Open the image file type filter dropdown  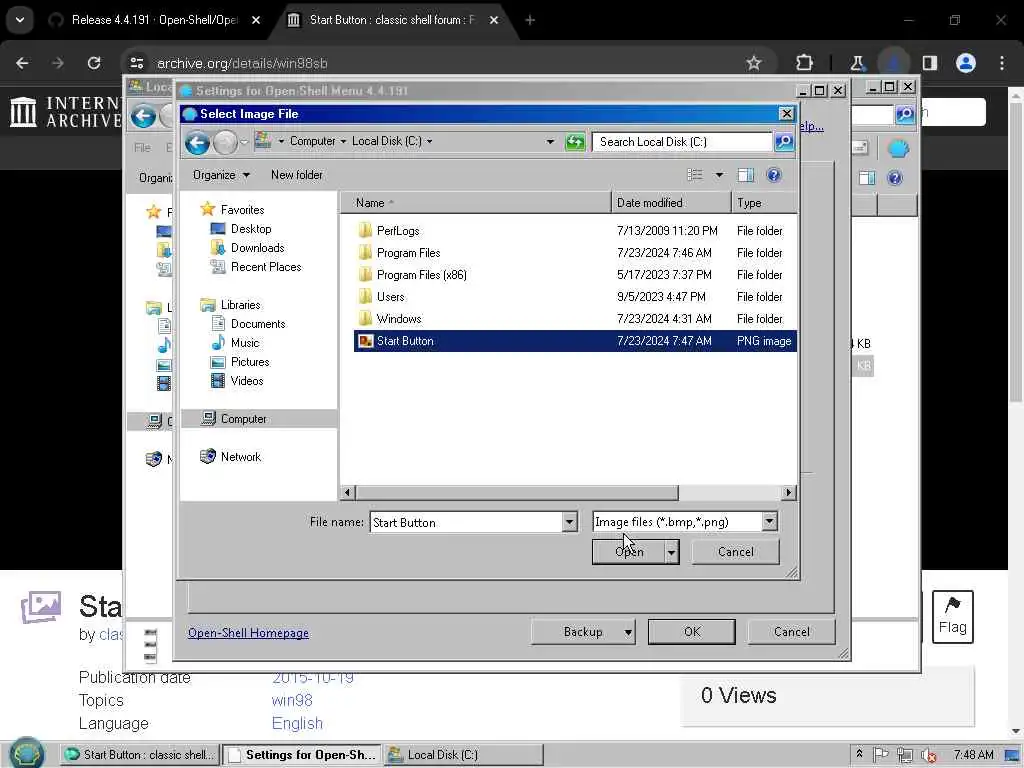tap(769, 521)
